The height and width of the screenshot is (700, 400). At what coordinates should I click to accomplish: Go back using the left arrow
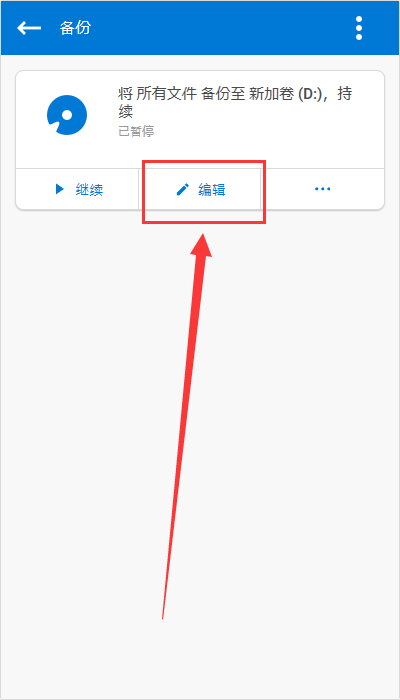(x=29, y=28)
